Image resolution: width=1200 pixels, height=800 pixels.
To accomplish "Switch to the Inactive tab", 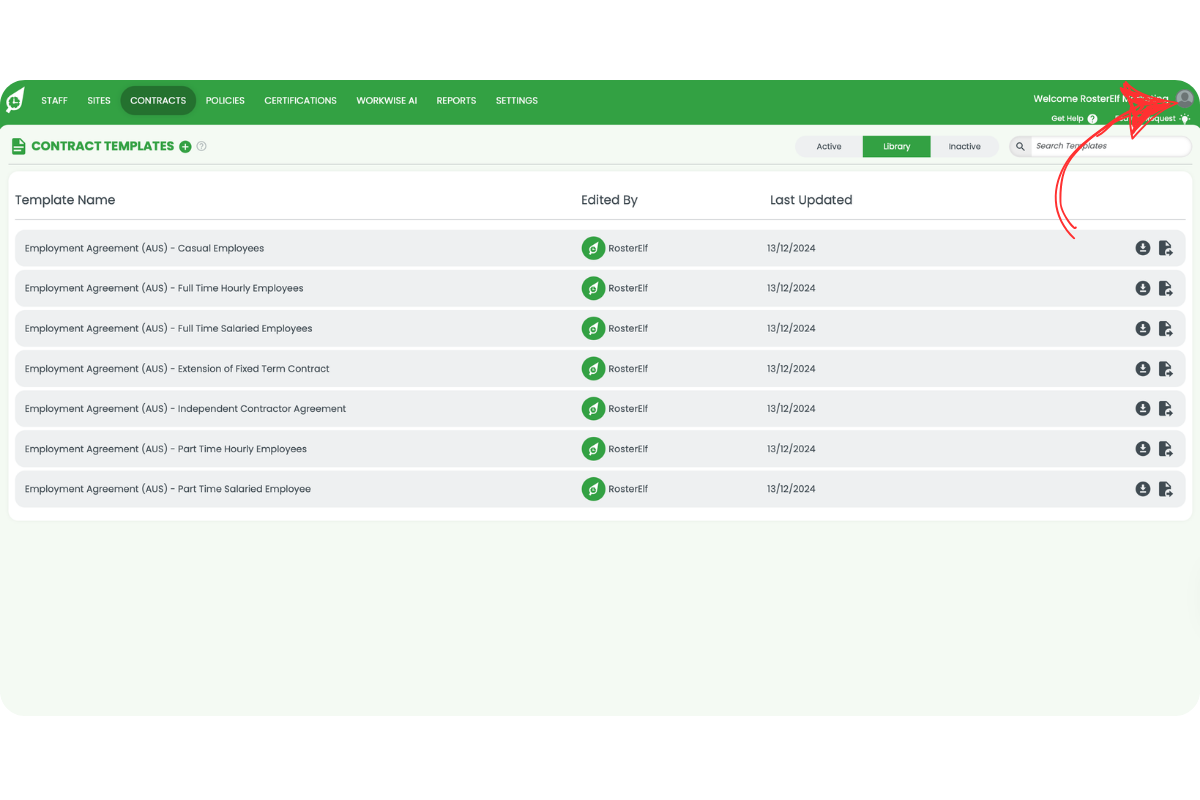I will [x=965, y=147].
